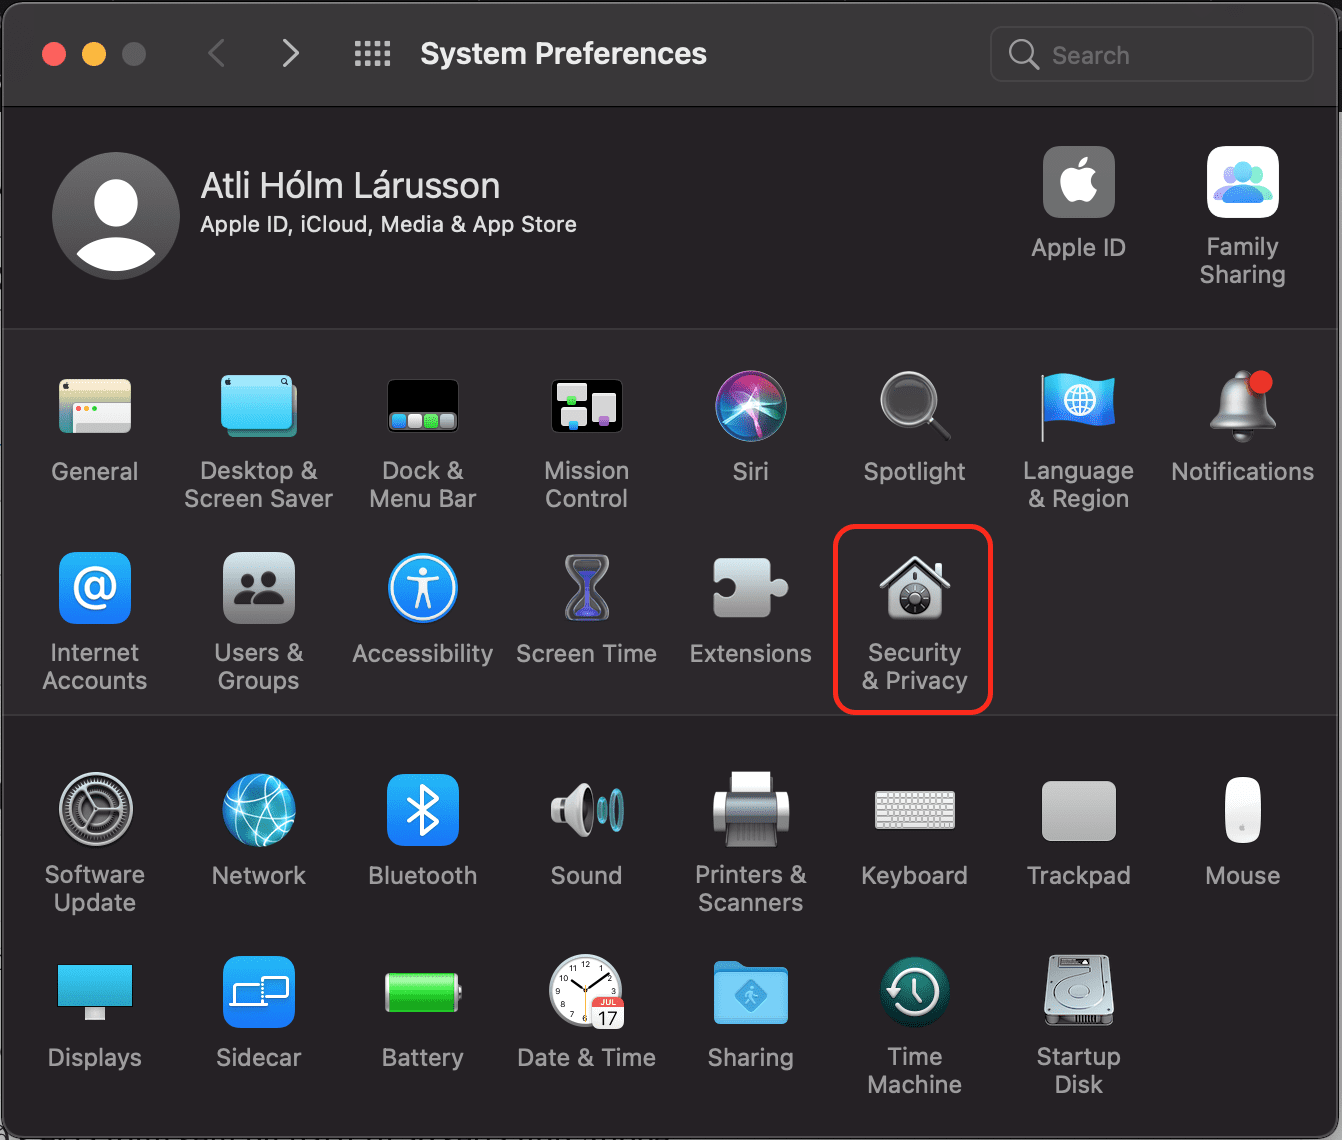Open Mission Control preferences

(586, 407)
